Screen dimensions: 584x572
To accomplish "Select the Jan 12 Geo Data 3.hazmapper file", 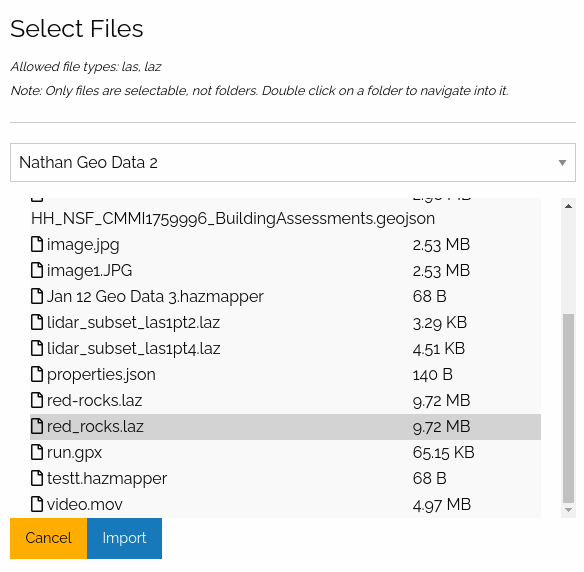I will point(285,296).
